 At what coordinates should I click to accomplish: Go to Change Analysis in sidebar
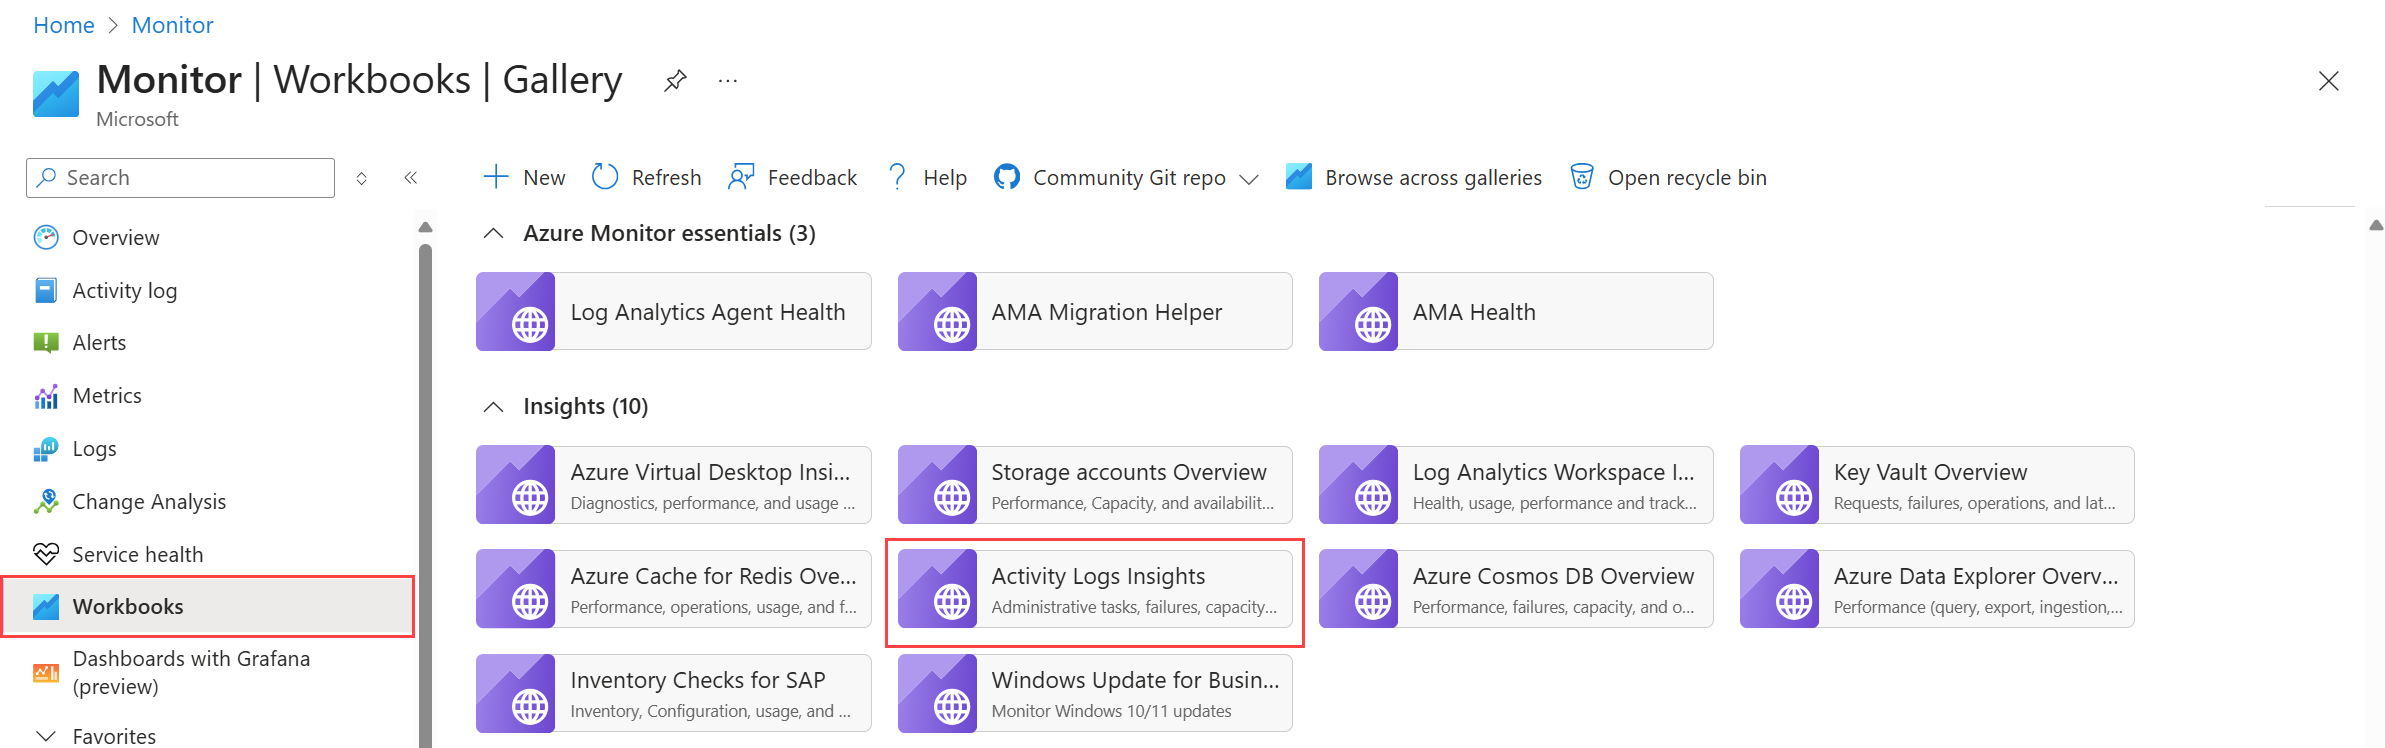pyautogui.click(x=149, y=501)
